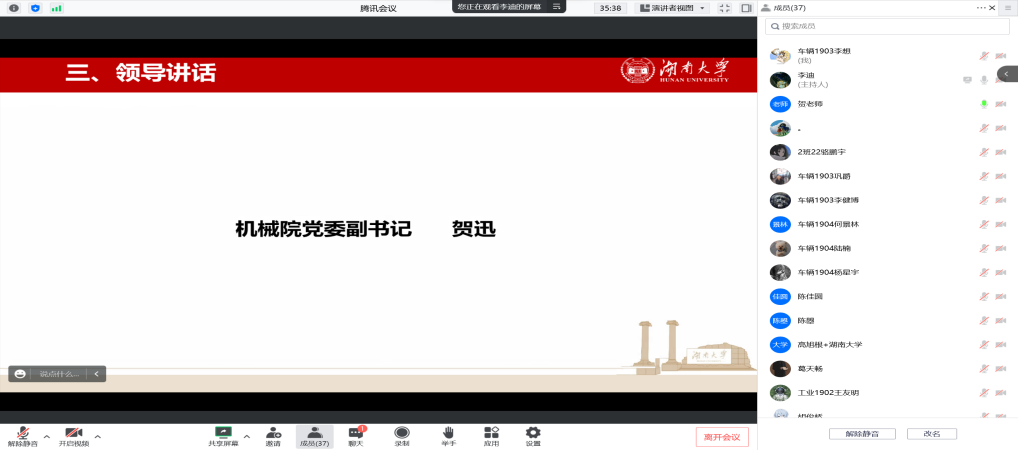Toggle the 成员(37) members panel

click(314, 435)
